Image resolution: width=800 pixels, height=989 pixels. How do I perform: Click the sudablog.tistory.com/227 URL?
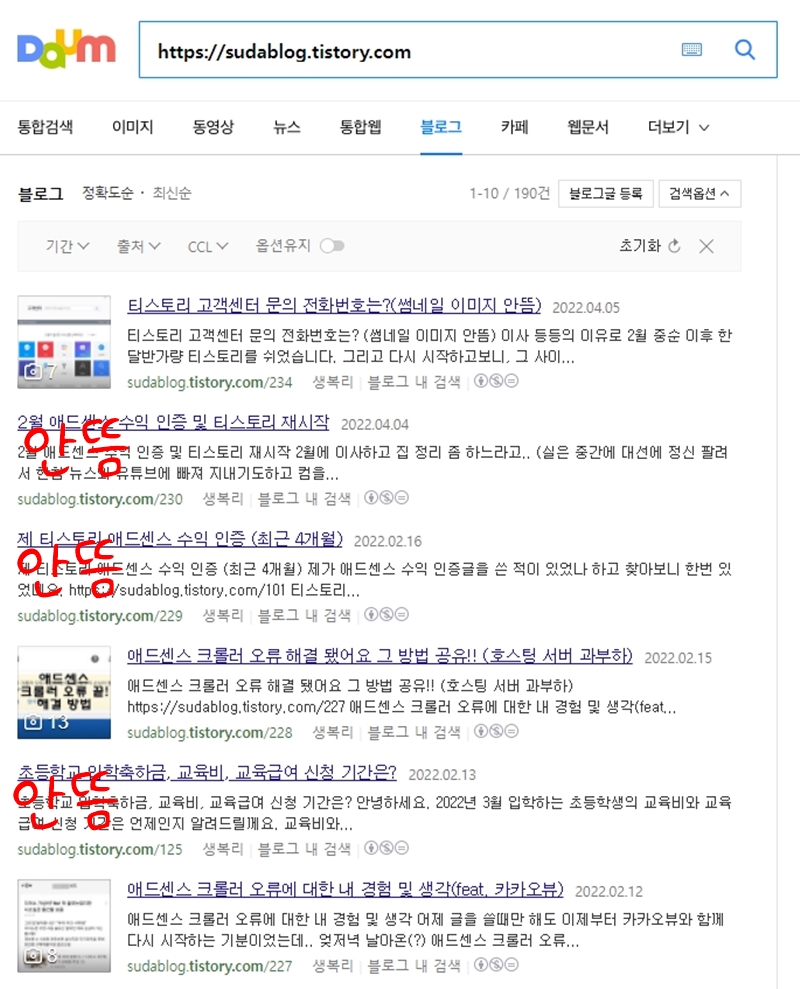pyautogui.click(x=209, y=966)
